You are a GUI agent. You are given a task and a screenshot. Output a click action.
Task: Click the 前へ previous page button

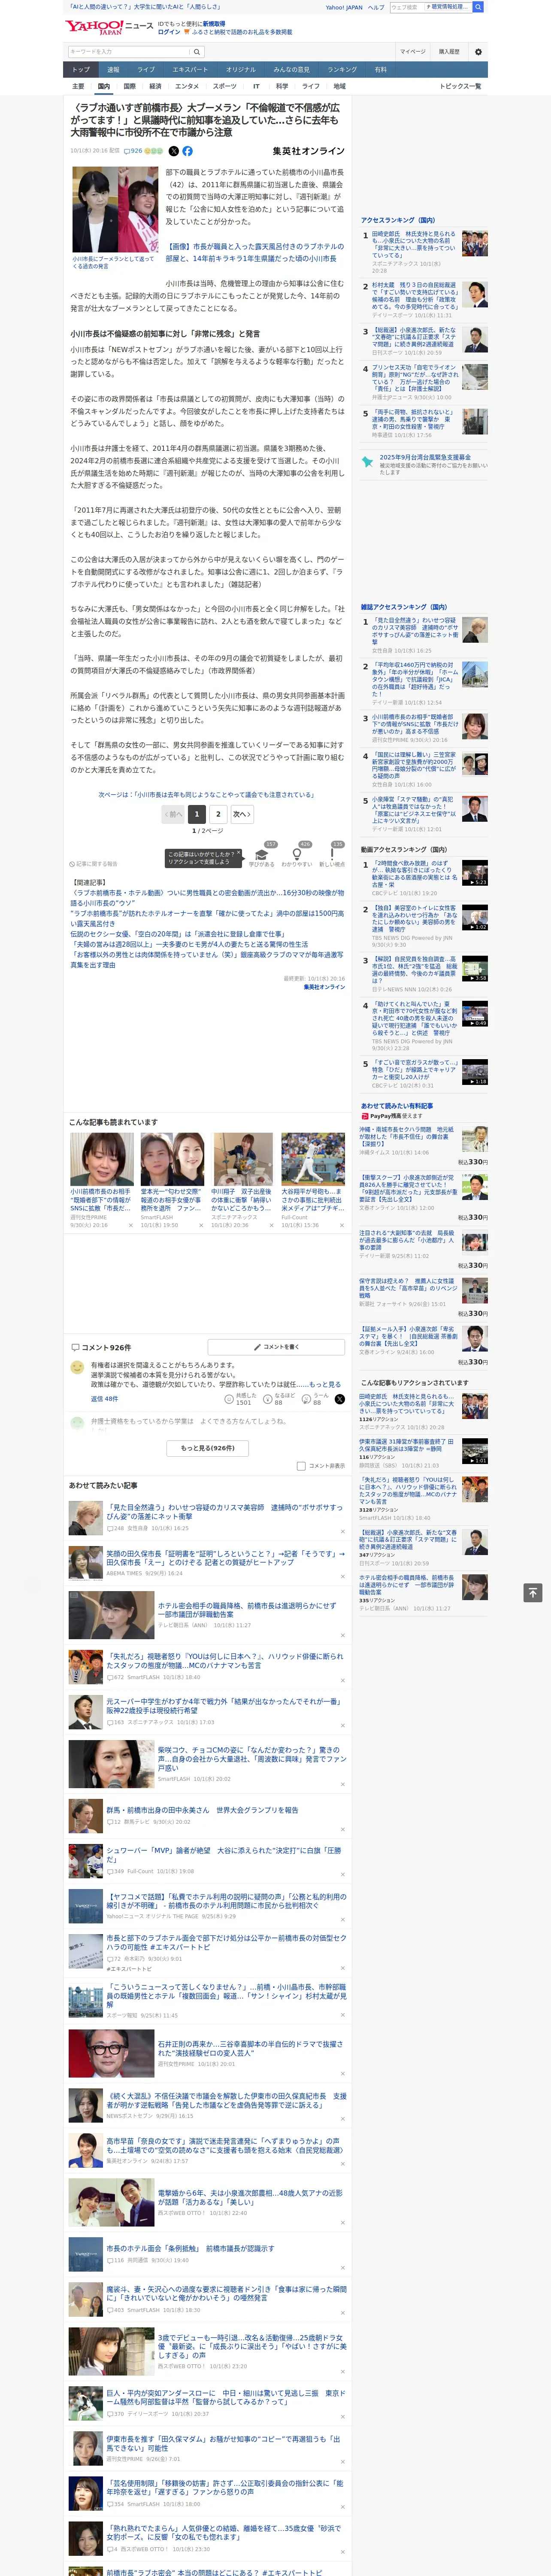(174, 814)
